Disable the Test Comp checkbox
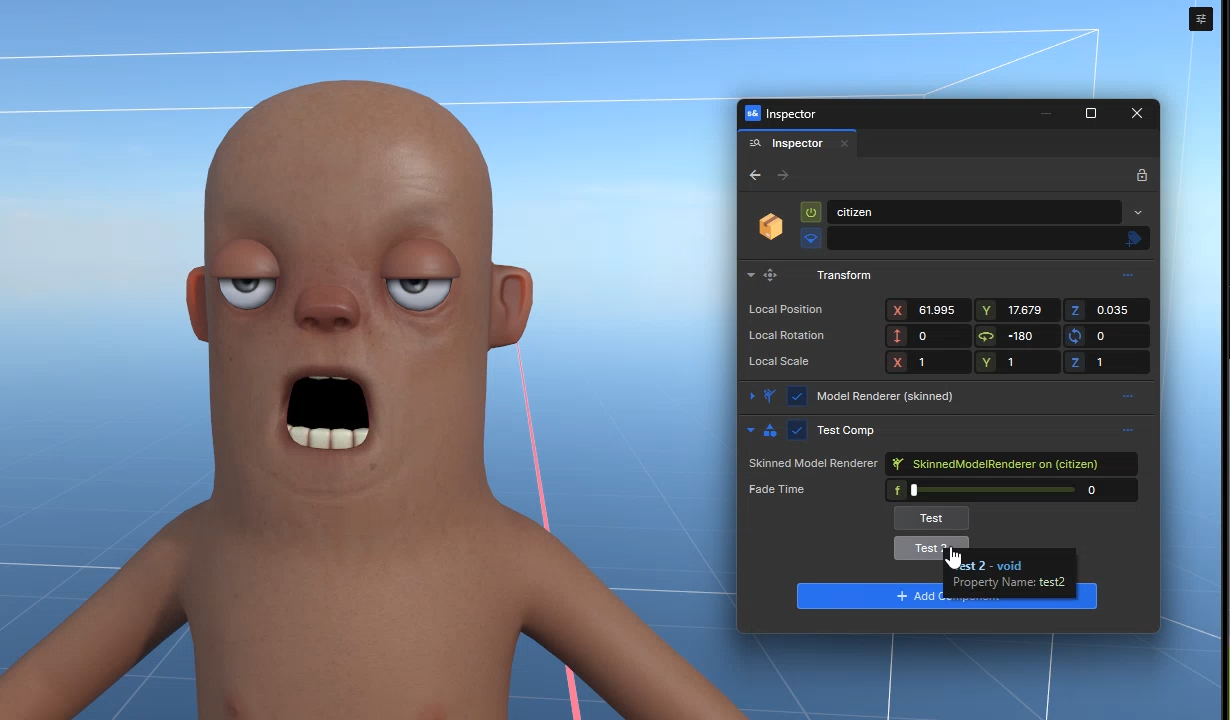Image resolution: width=1230 pixels, height=720 pixels. [797, 430]
